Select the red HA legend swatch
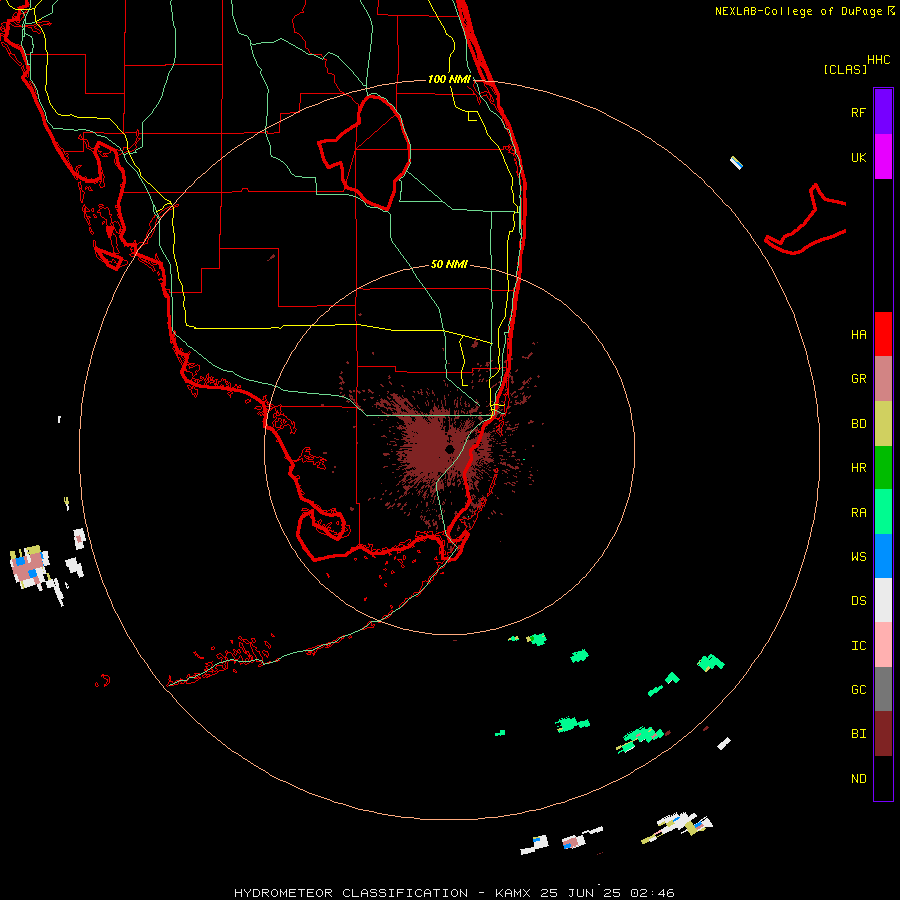This screenshot has width=900, height=900. pyautogui.click(x=883, y=334)
